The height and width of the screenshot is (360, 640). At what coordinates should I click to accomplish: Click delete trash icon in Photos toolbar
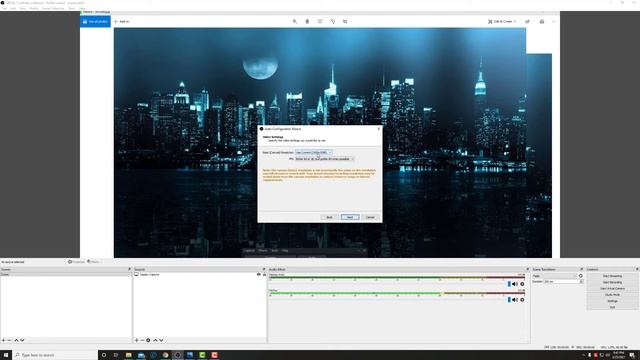307,21
